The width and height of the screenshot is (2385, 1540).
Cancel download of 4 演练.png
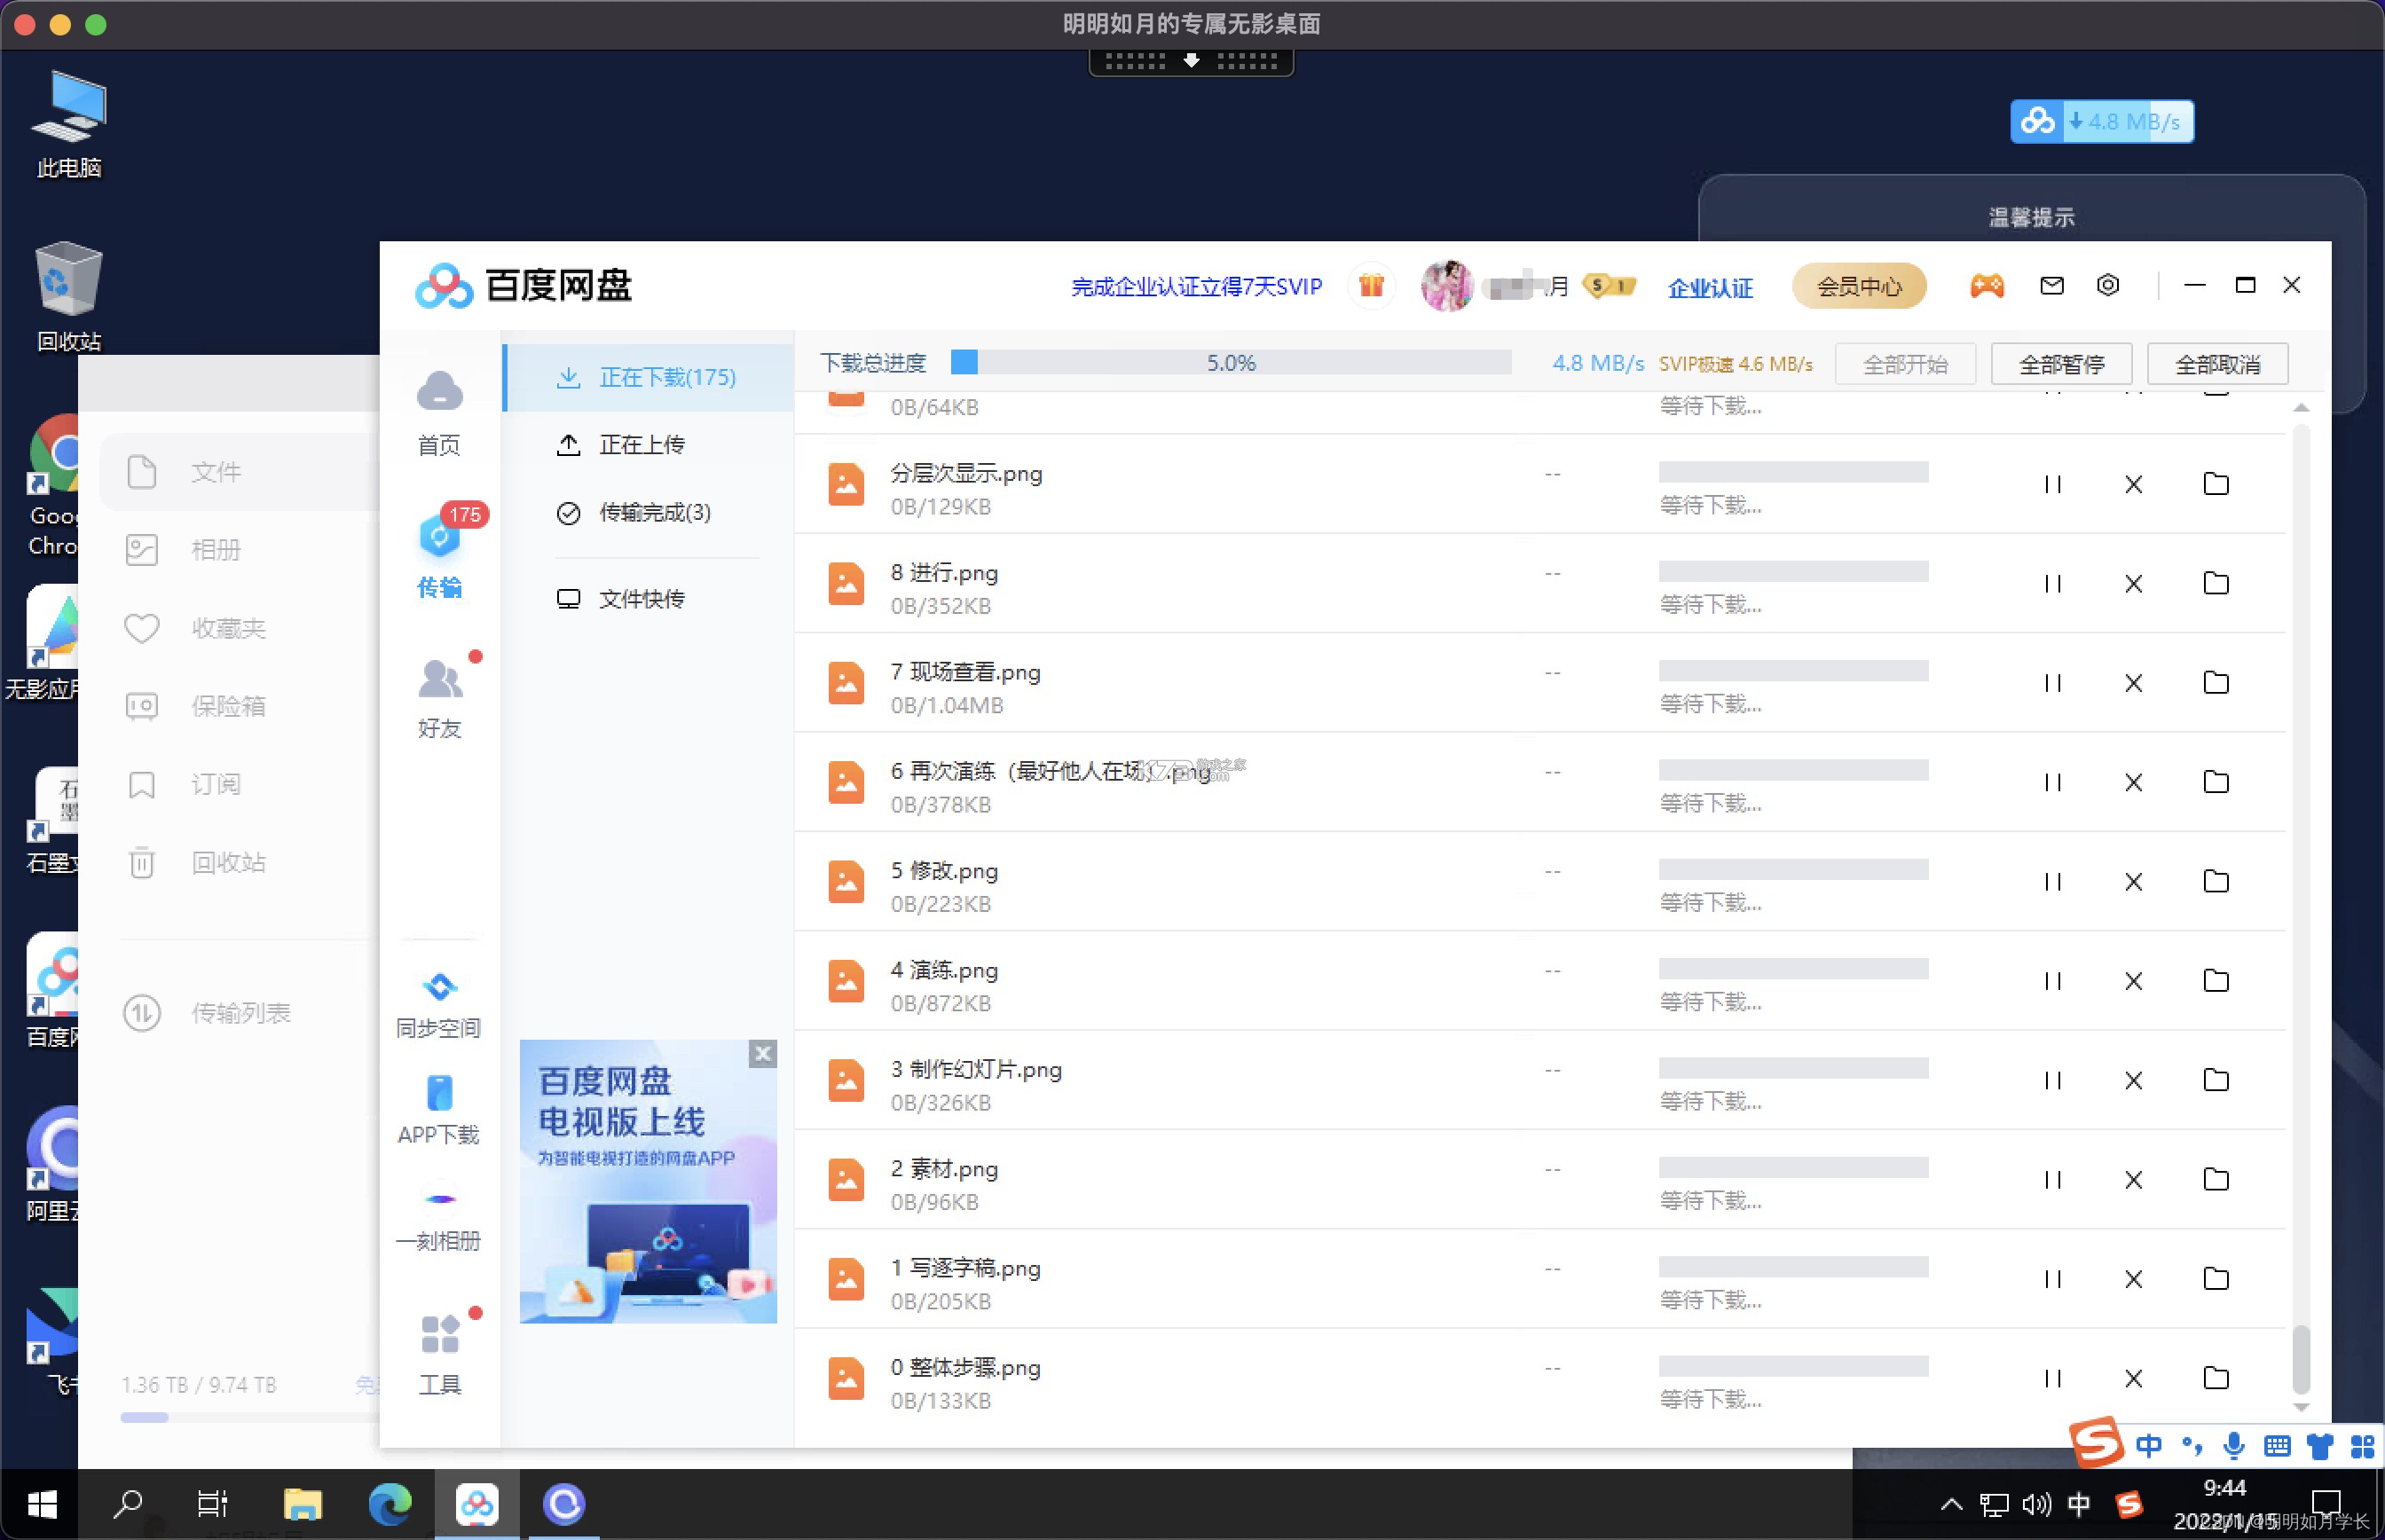2133,981
